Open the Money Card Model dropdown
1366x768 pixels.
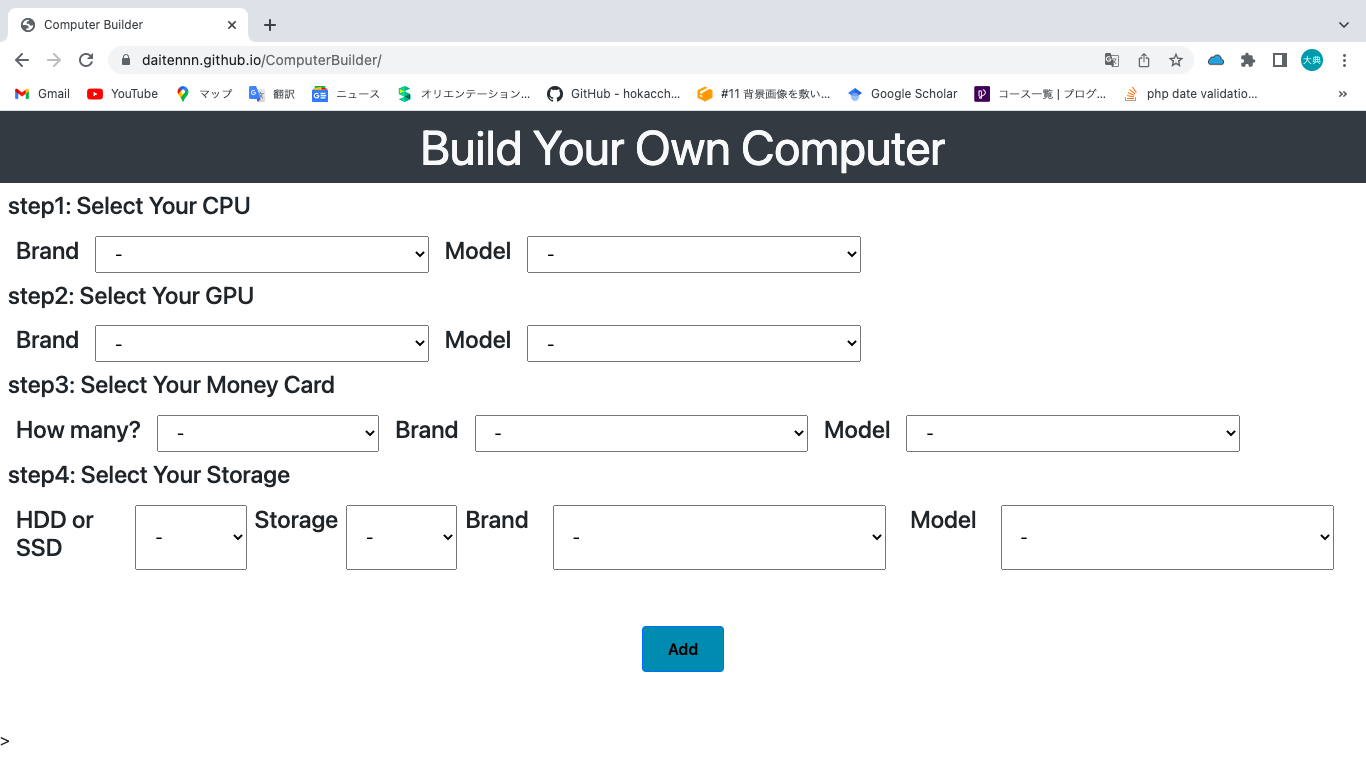pyautogui.click(x=1073, y=433)
